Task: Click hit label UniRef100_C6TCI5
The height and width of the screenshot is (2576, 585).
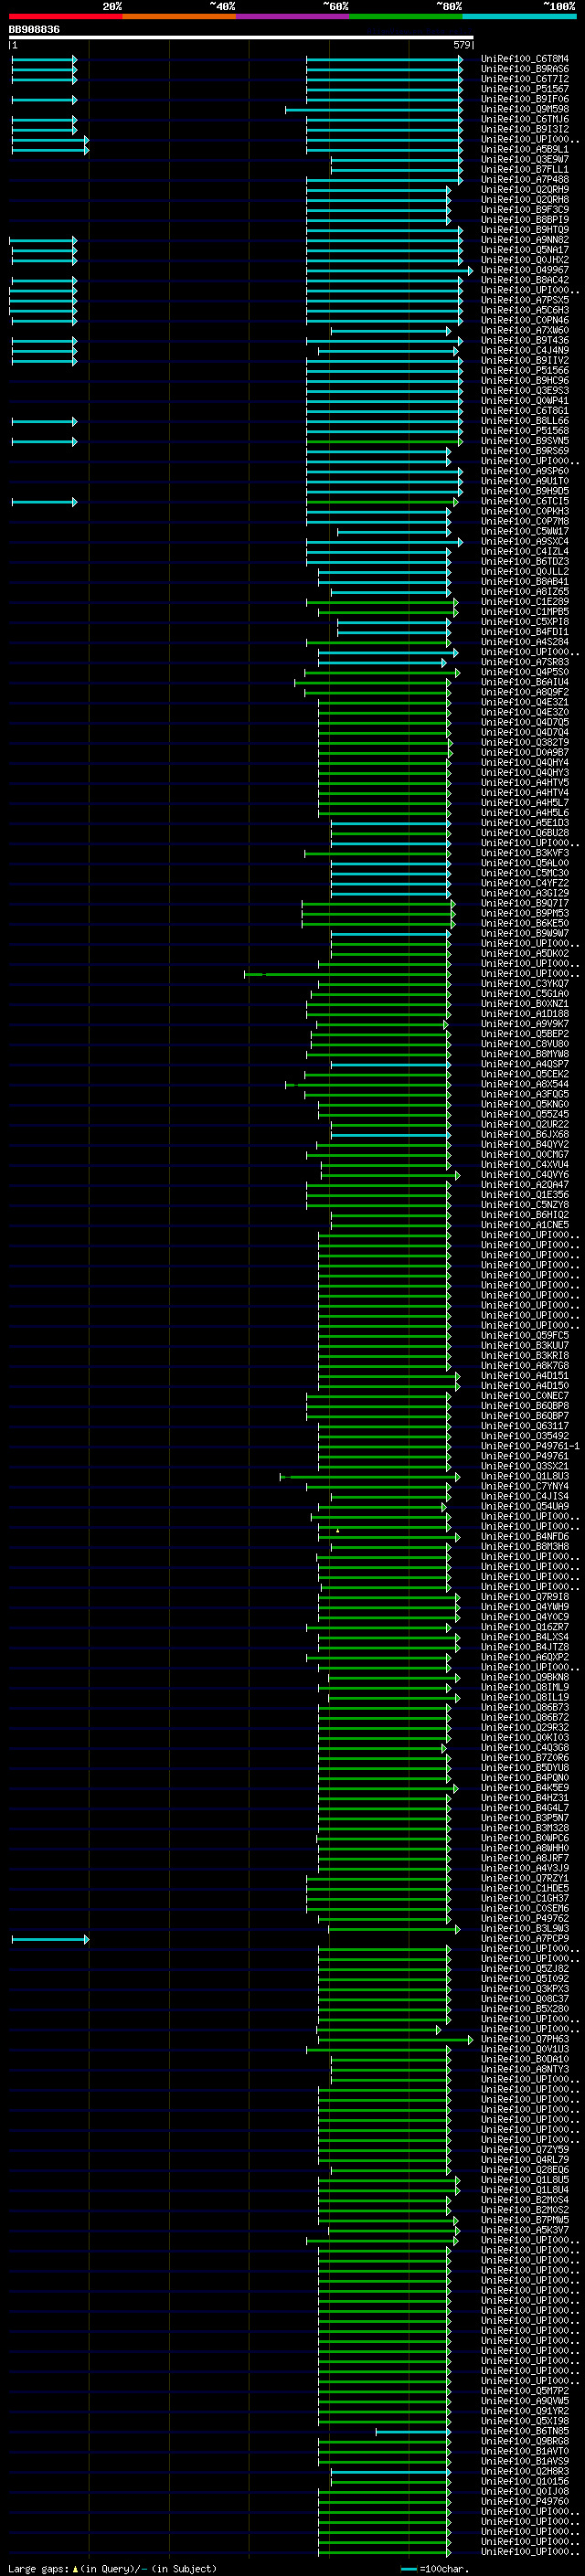Action: click(525, 502)
